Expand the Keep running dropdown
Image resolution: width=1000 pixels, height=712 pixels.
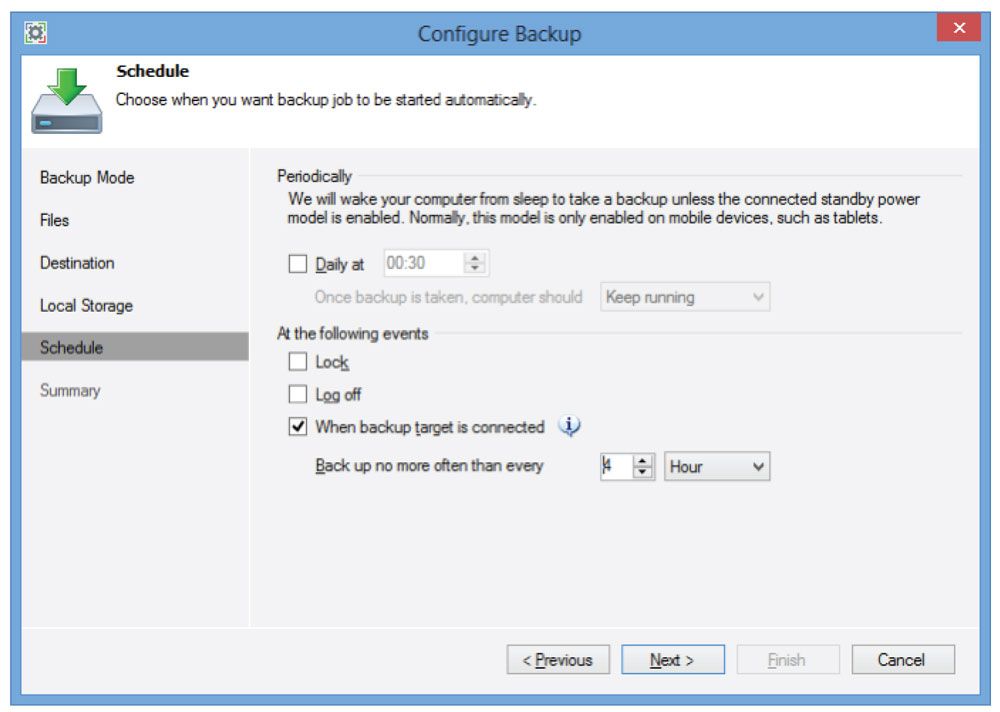click(x=685, y=297)
